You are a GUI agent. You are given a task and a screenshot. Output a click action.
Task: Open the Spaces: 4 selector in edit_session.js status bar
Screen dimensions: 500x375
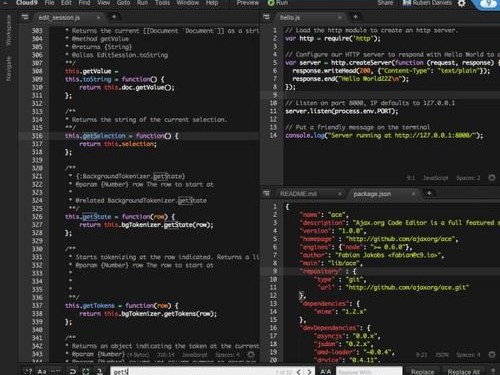click(x=227, y=355)
